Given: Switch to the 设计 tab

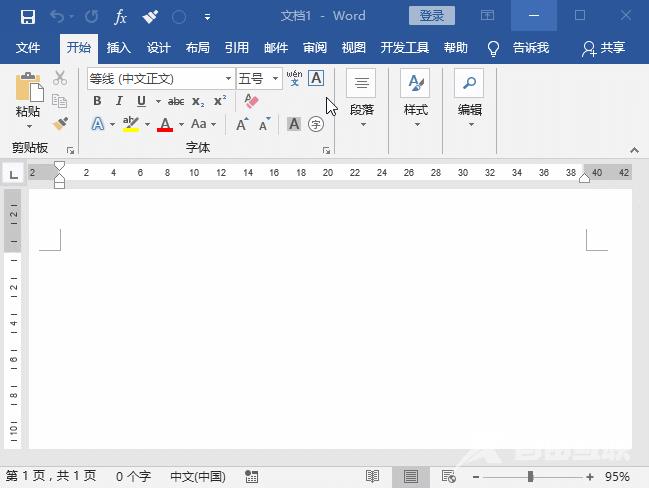Looking at the screenshot, I should point(158,48).
